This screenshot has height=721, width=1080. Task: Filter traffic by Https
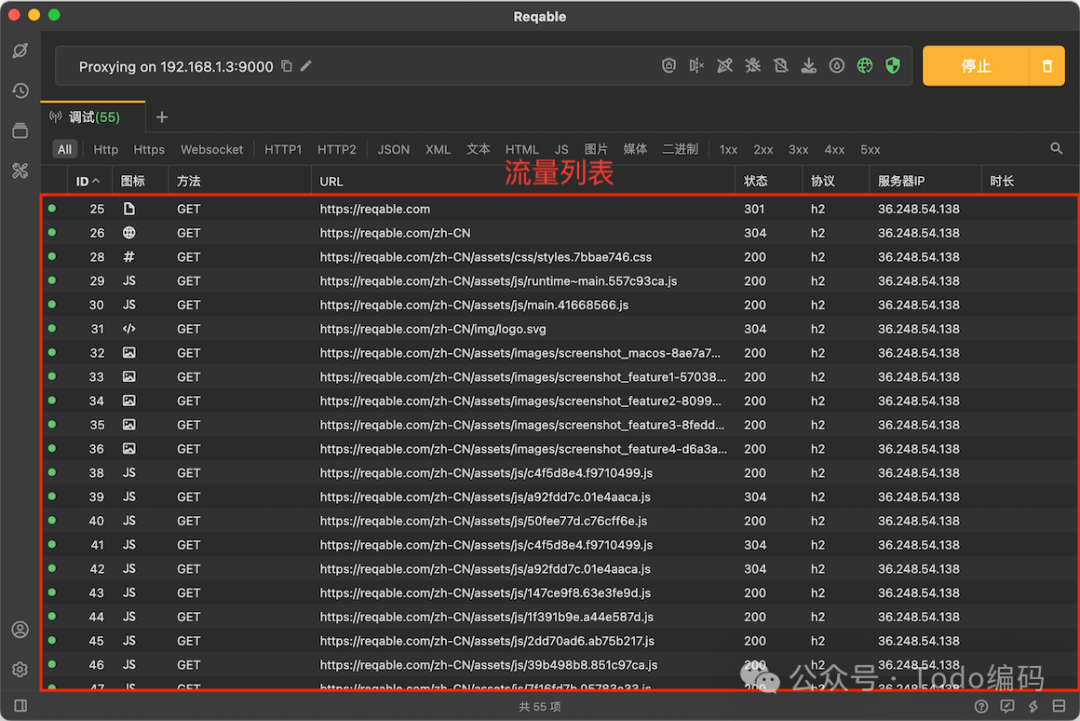pos(149,149)
